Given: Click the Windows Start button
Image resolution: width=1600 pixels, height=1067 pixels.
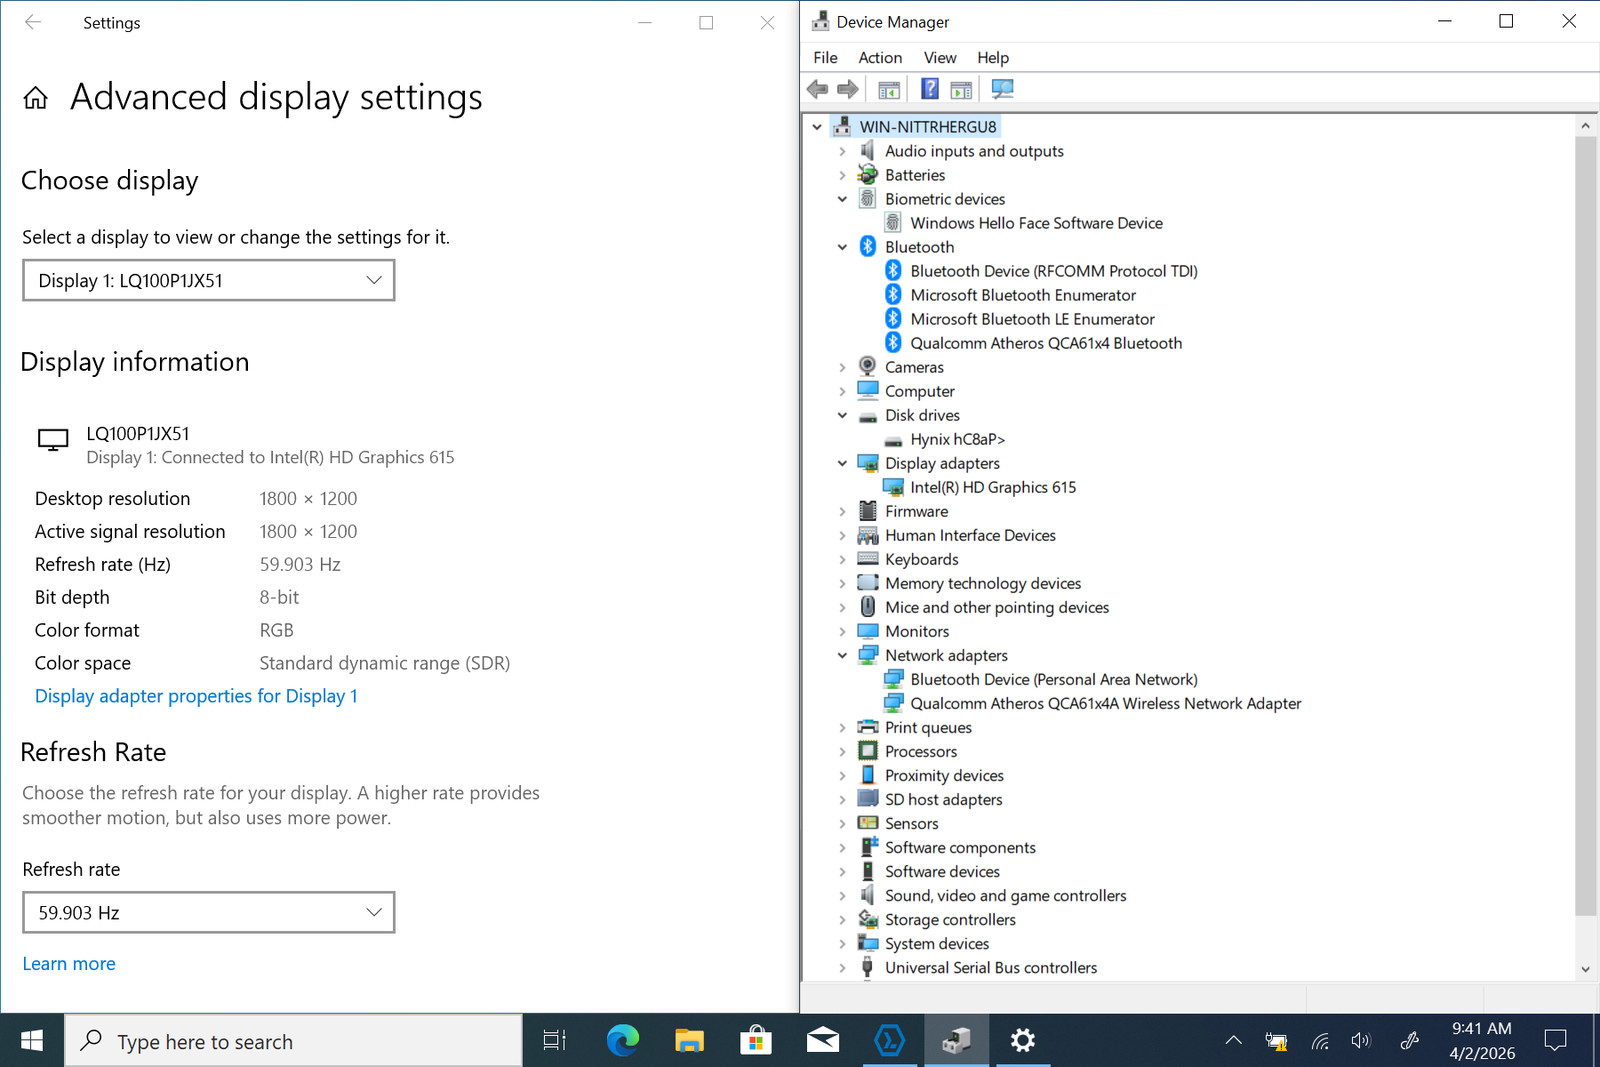Looking at the screenshot, I should tap(32, 1041).
